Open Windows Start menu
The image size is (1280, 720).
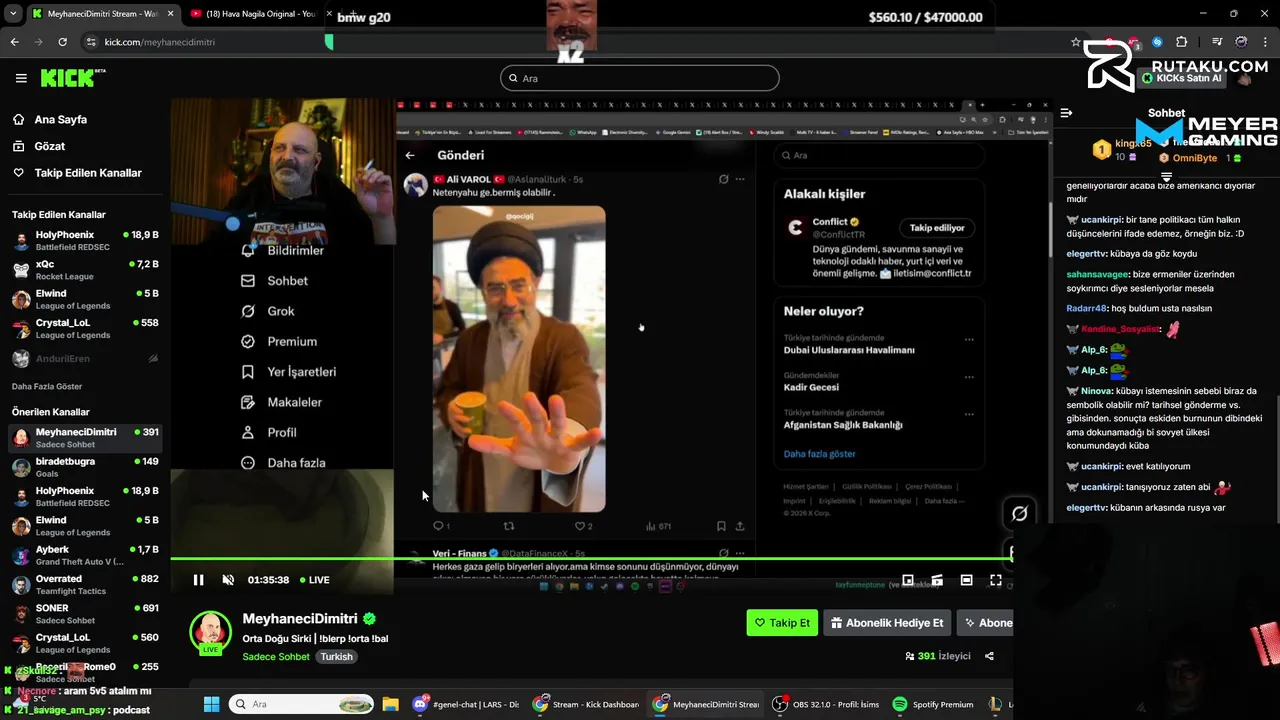coord(211,704)
